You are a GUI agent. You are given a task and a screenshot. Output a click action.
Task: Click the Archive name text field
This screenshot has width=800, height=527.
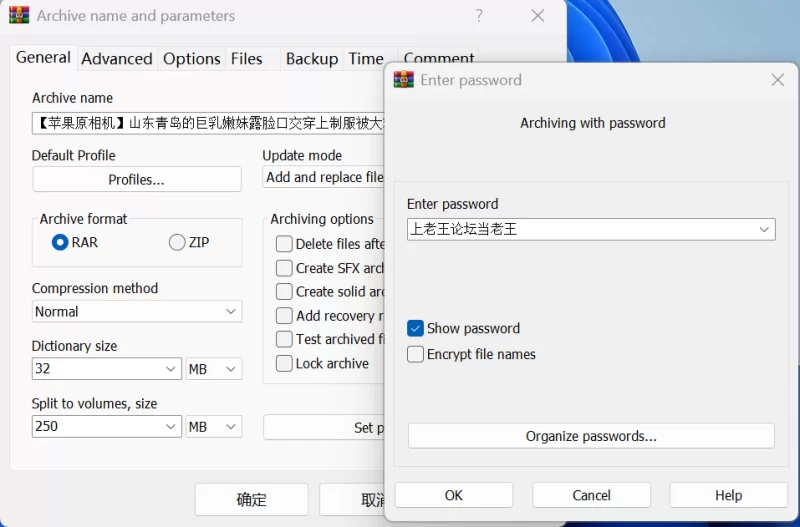pyautogui.click(x=208, y=123)
